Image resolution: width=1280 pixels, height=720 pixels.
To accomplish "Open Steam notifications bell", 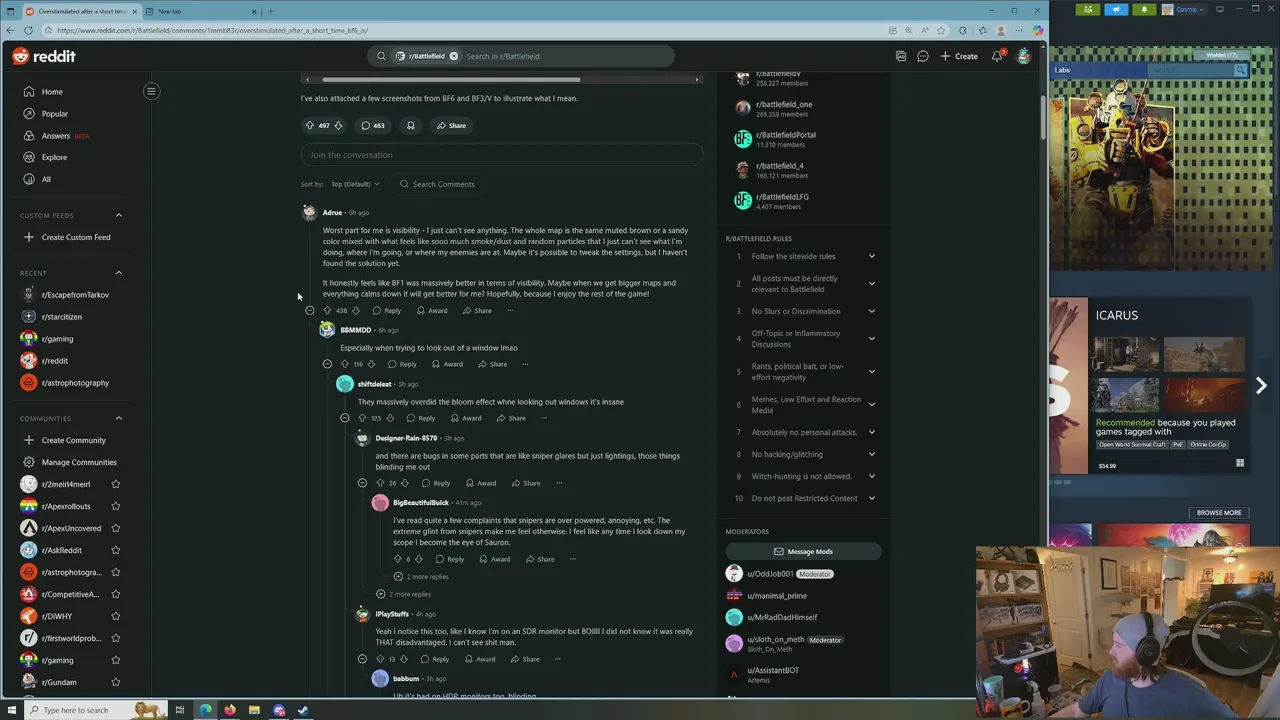I will pos(1144,9).
